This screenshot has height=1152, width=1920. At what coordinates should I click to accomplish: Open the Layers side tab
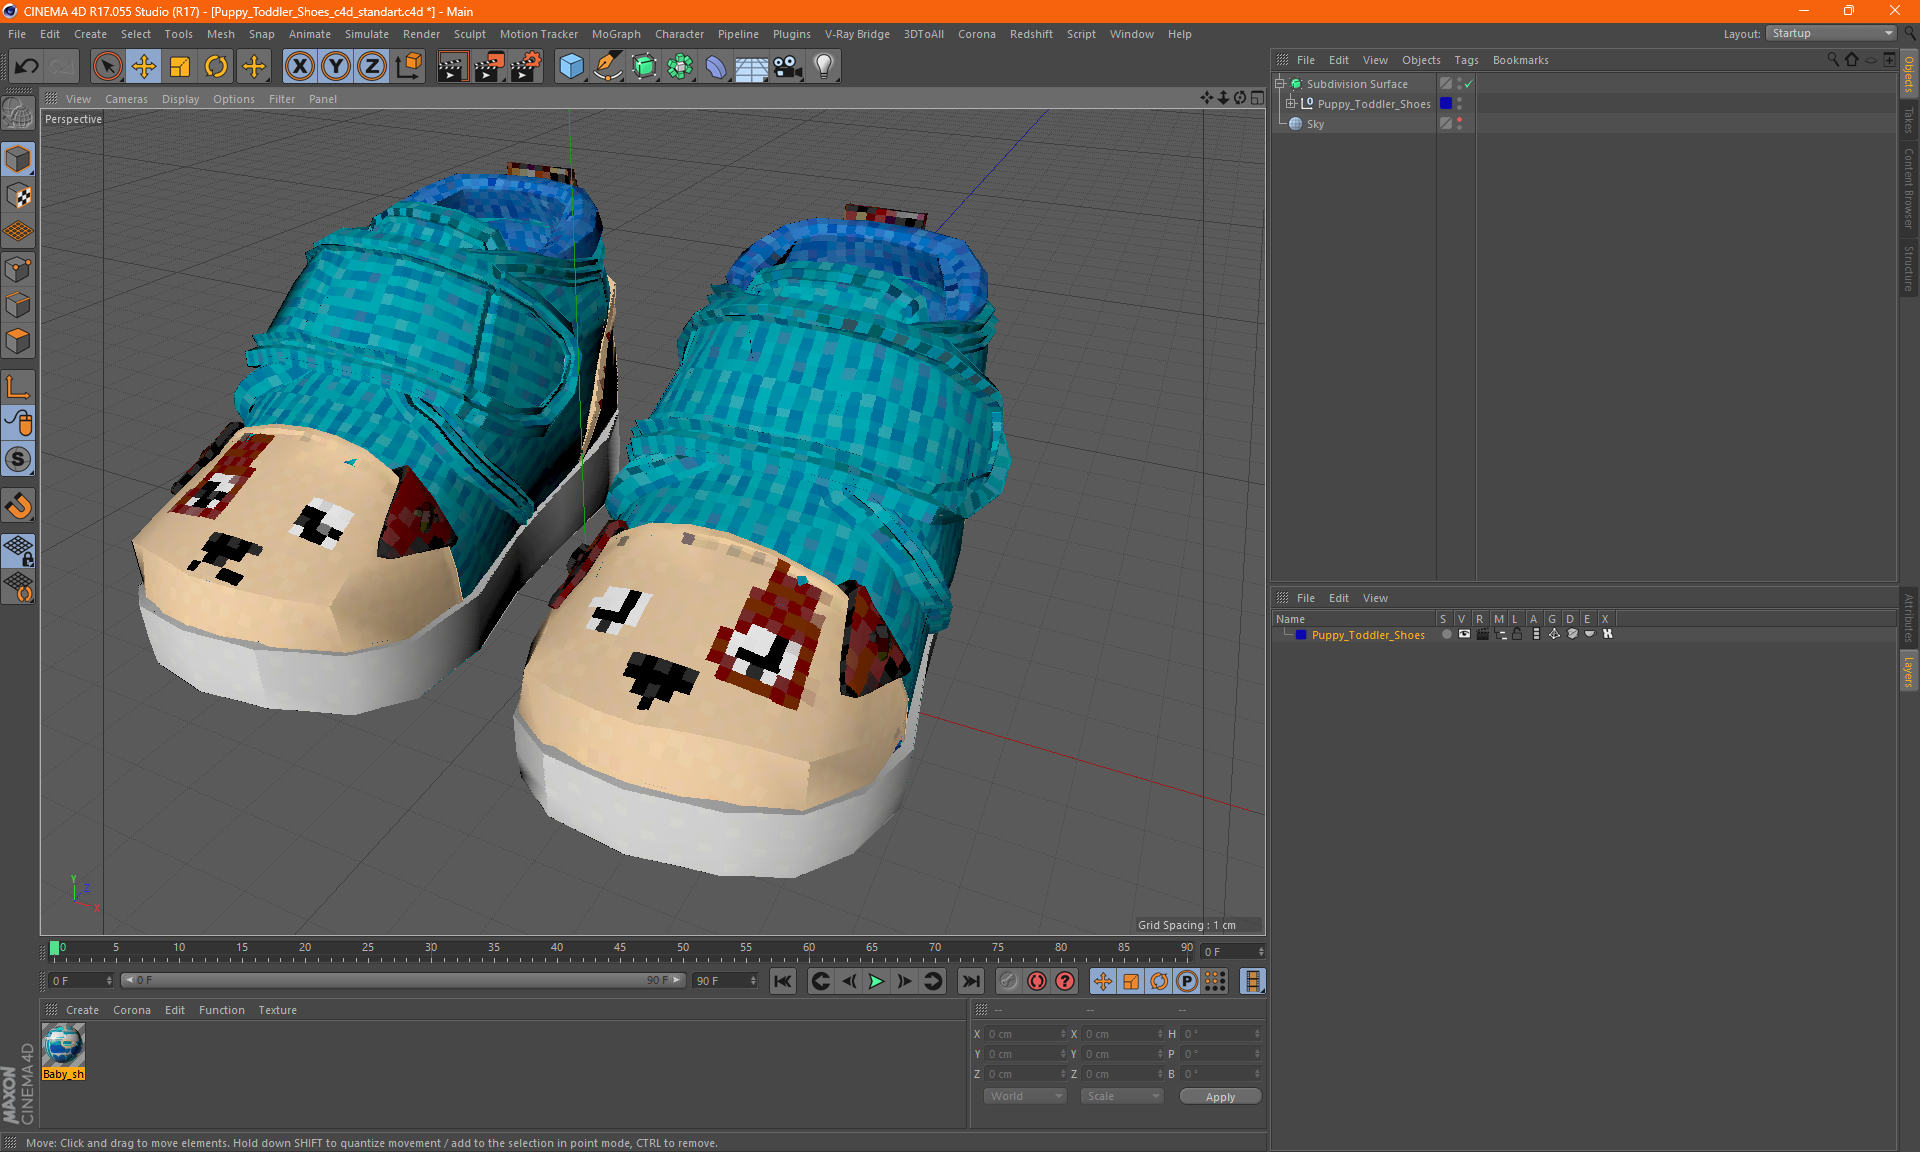1908,672
